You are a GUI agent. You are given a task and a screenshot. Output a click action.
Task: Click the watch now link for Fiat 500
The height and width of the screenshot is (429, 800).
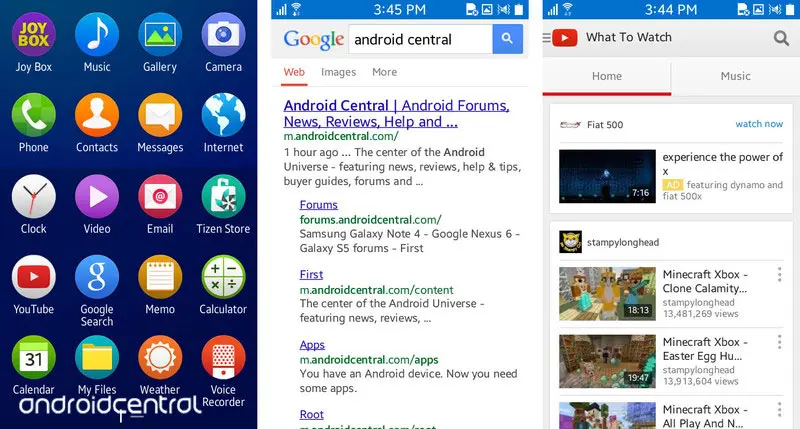click(759, 124)
